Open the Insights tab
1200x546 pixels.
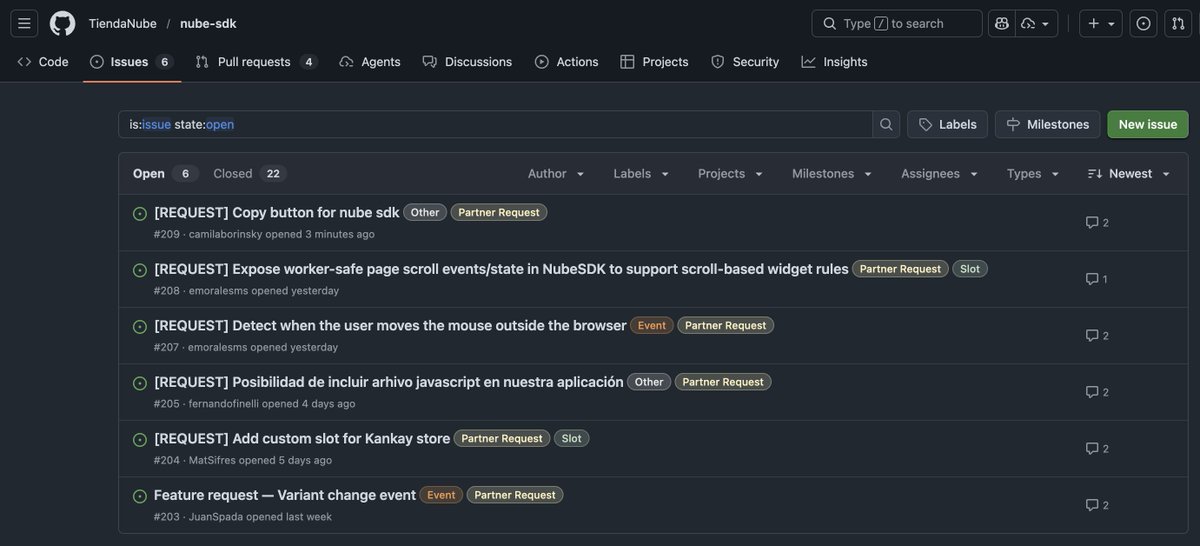[x=835, y=62]
